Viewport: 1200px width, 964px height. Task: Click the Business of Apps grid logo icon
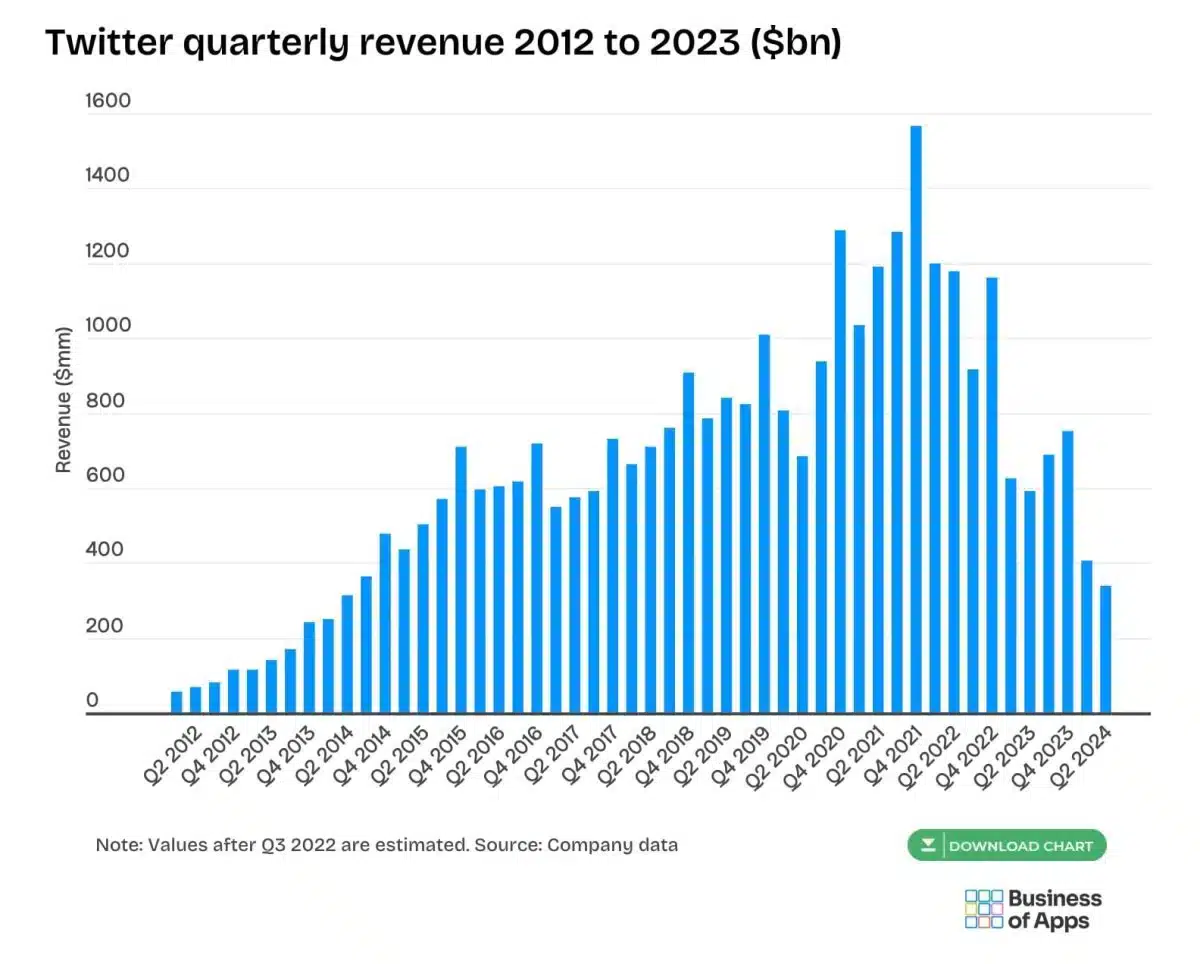point(984,909)
